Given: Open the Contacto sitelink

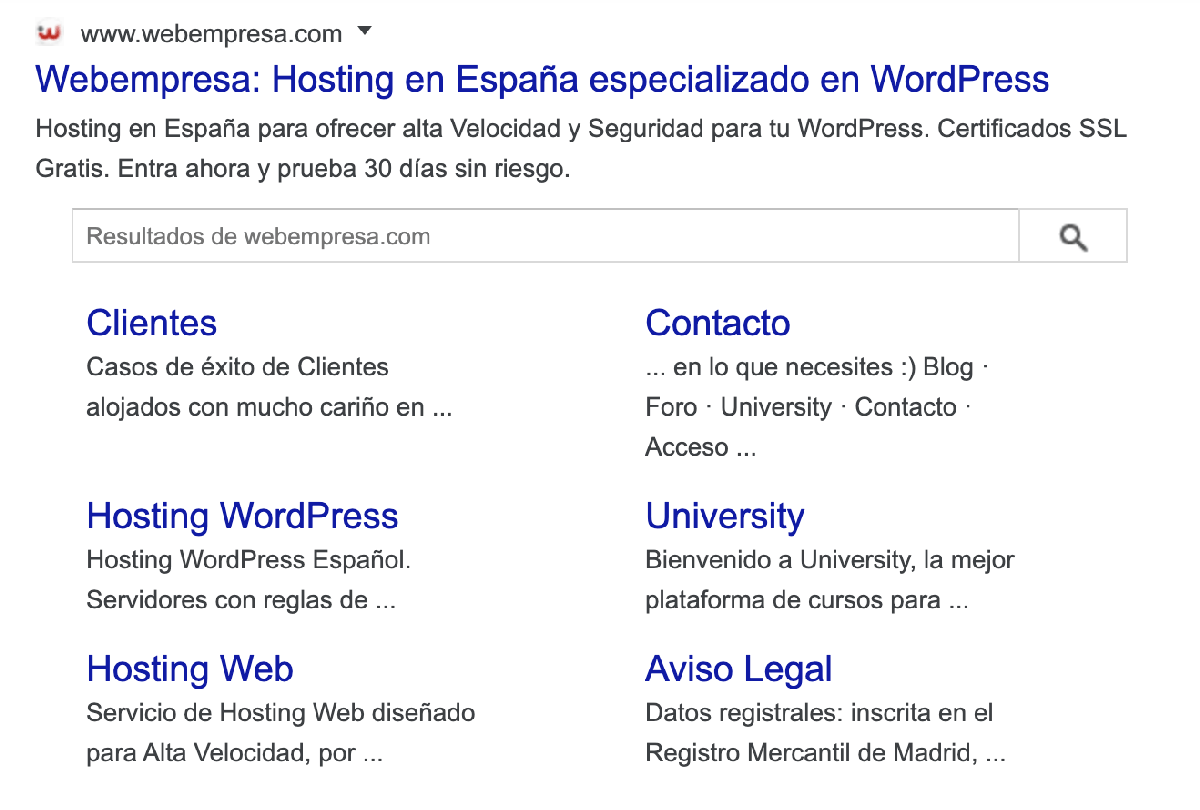Looking at the screenshot, I should 718,323.
